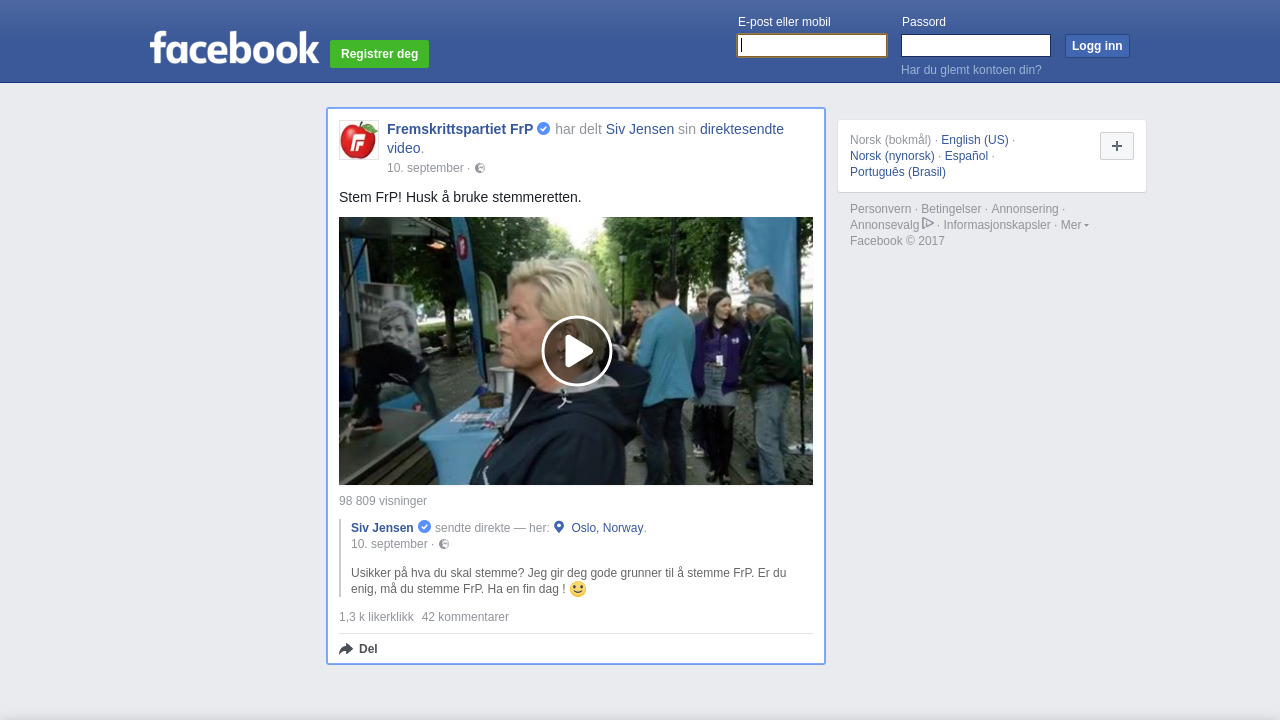1280x720 pixels.
Task: Open the Oslo, Norway location link
Action: (x=607, y=528)
